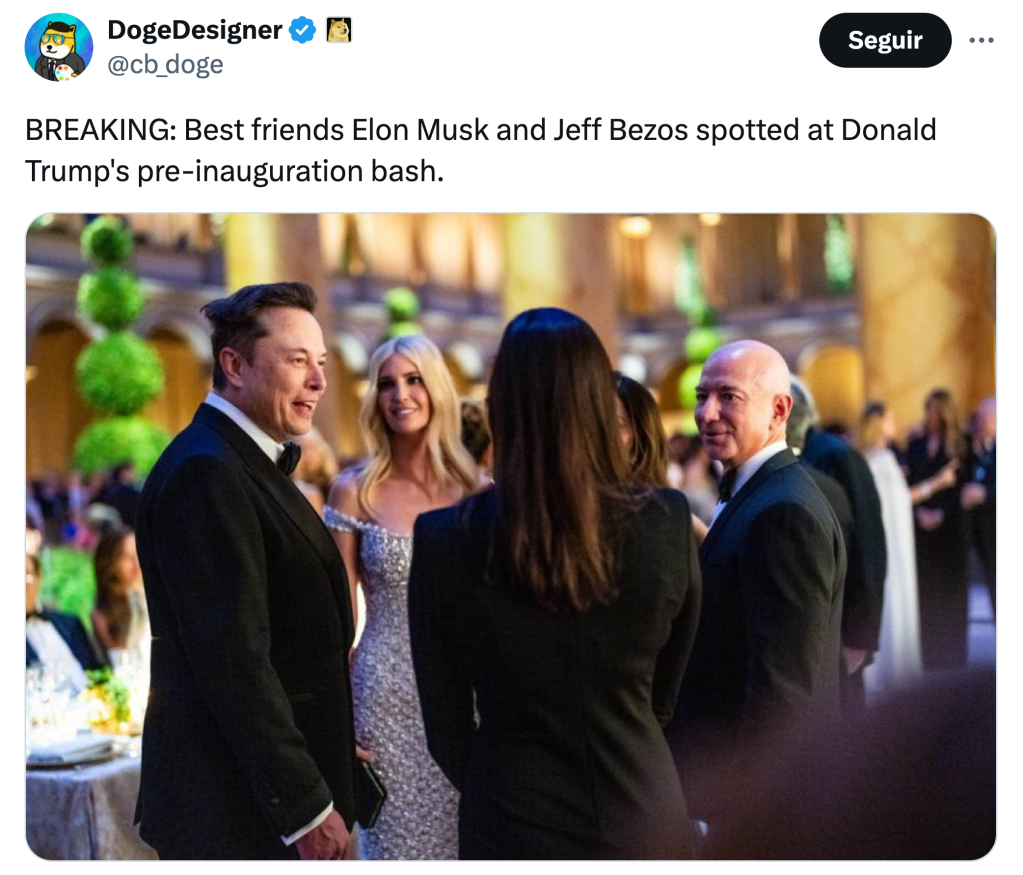Open the DogeDesigner profile avatar
Image resolution: width=1023 pixels, height=875 pixels.
(x=59, y=47)
